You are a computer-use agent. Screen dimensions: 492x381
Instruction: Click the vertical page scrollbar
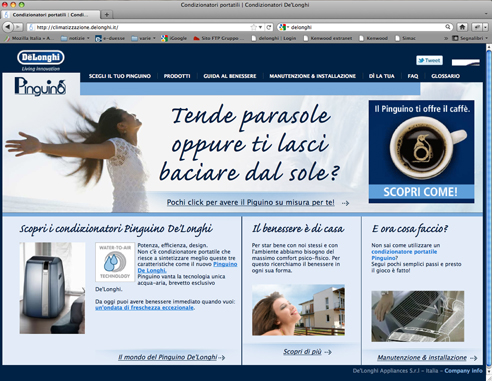click(489, 207)
